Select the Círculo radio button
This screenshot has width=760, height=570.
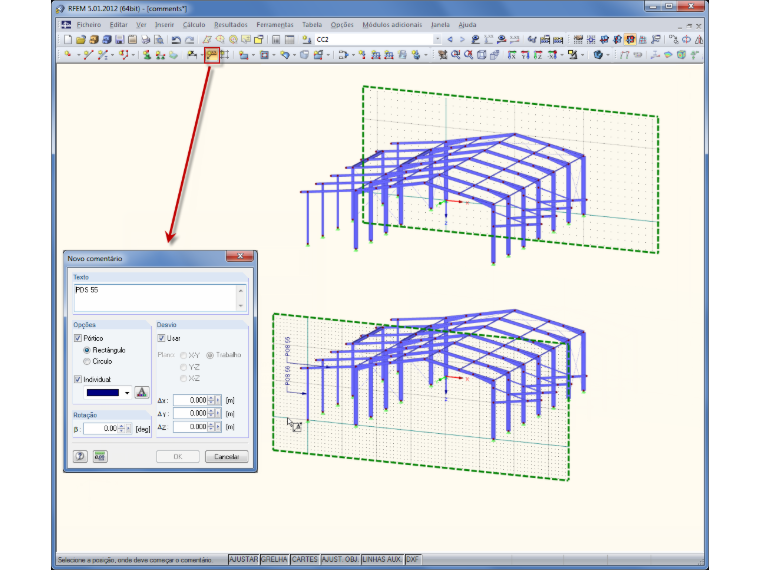point(87,362)
